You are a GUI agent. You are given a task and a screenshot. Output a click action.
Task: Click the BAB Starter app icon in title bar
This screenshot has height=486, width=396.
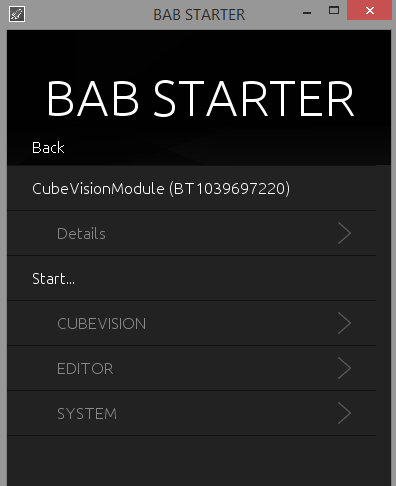click(x=17, y=14)
